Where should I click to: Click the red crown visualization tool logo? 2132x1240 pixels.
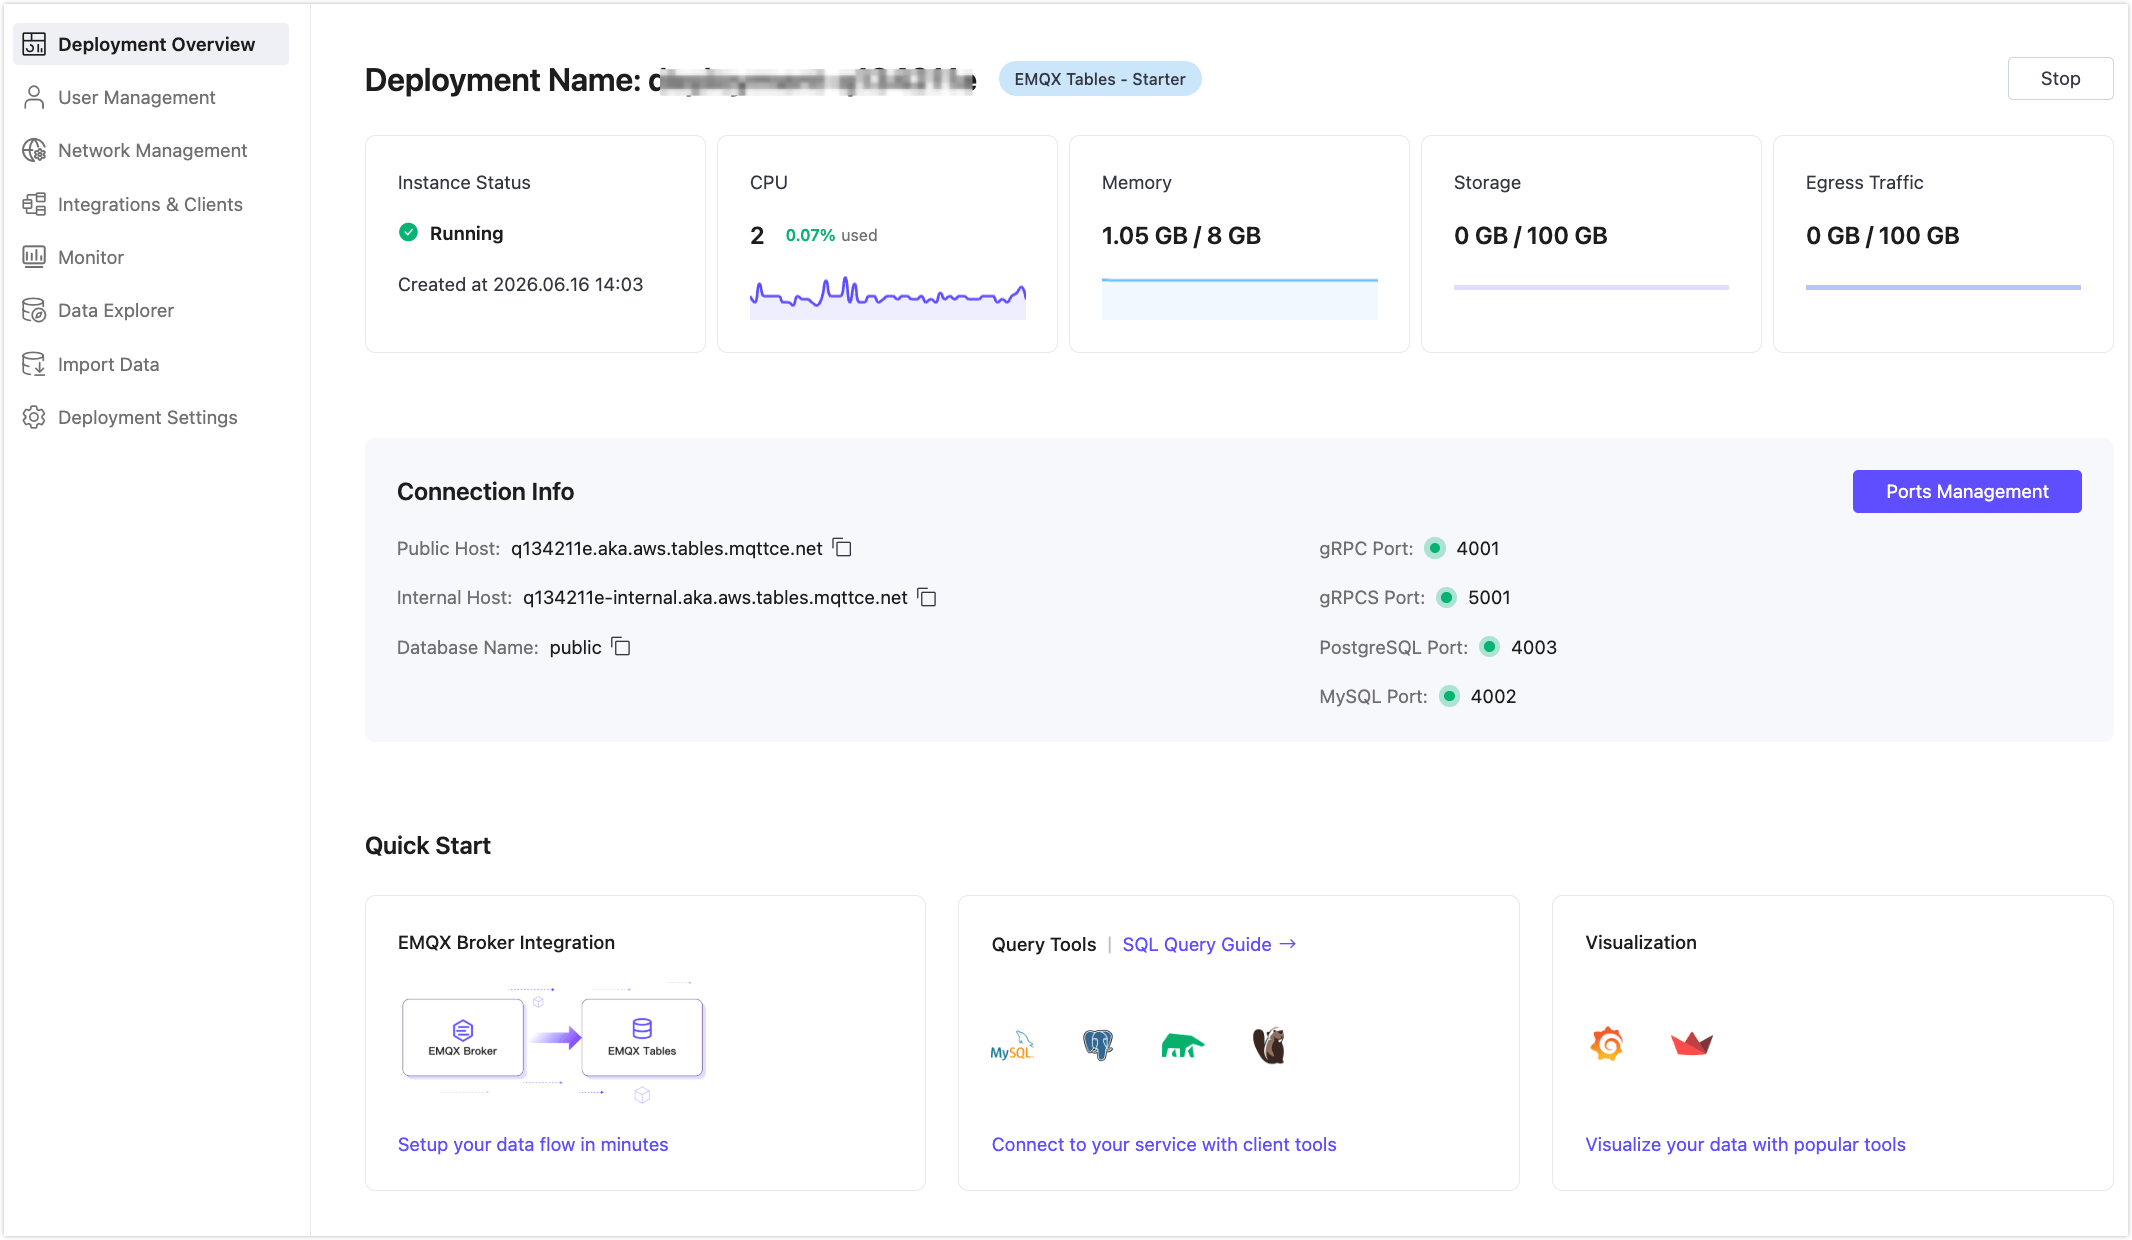(x=1692, y=1044)
